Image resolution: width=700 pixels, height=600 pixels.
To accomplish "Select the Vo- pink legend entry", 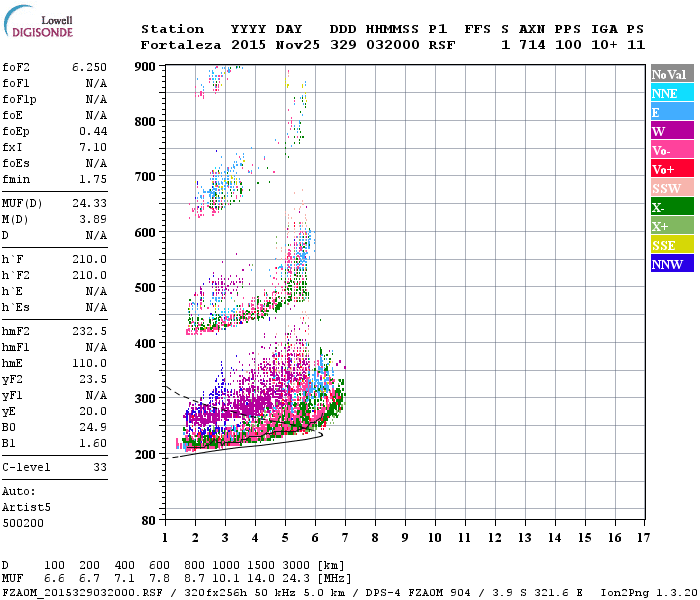I will [x=671, y=150].
